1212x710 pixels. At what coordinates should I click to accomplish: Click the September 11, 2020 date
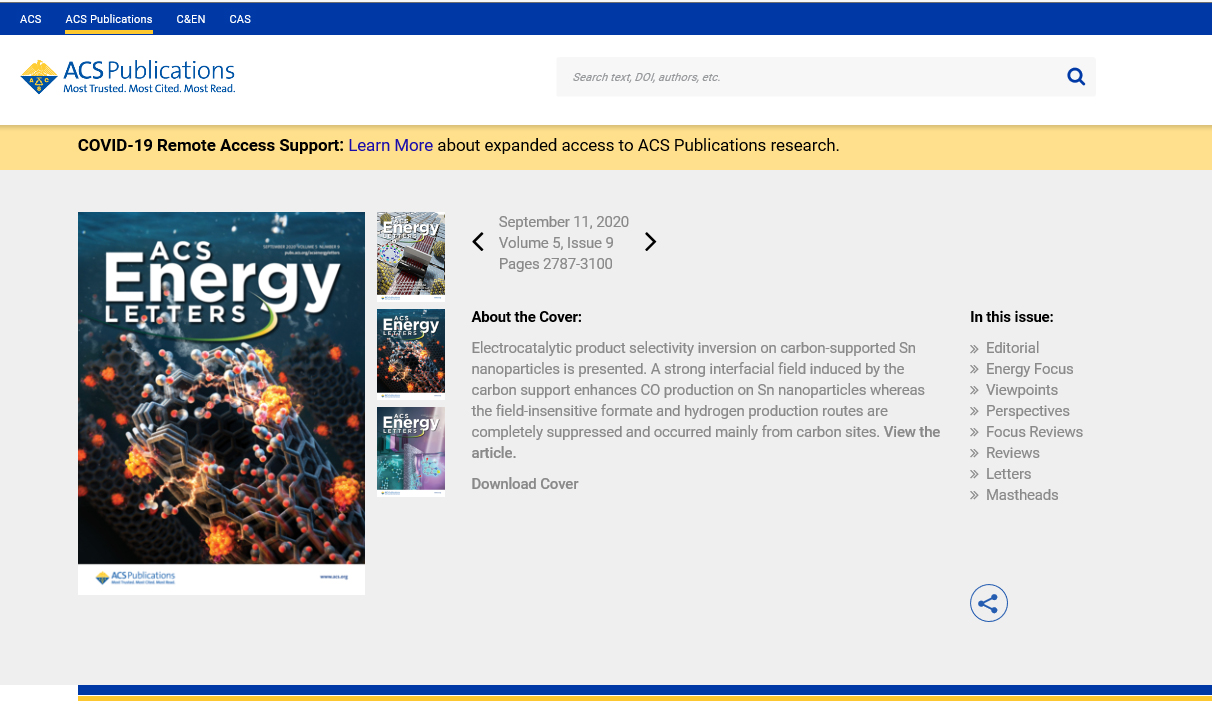coord(564,222)
